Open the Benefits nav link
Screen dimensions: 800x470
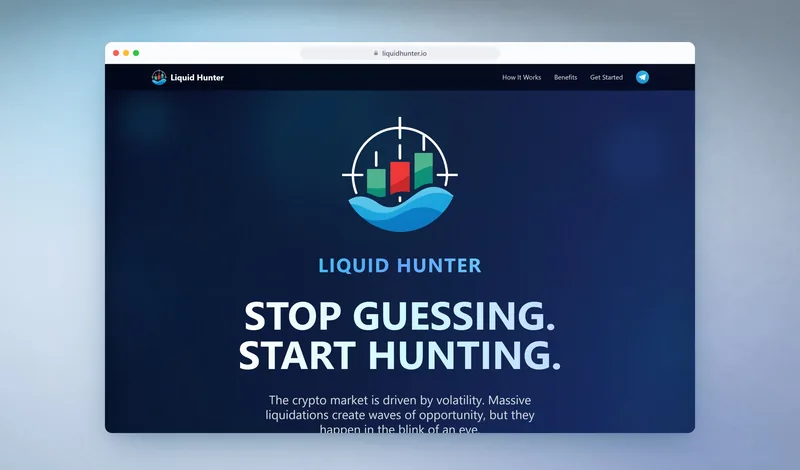click(x=565, y=78)
